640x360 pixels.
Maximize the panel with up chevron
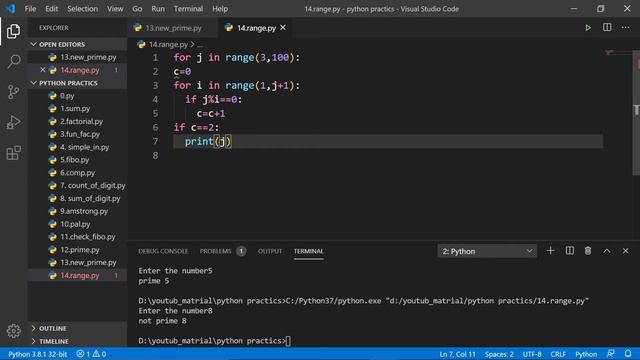click(x=607, y=251)
